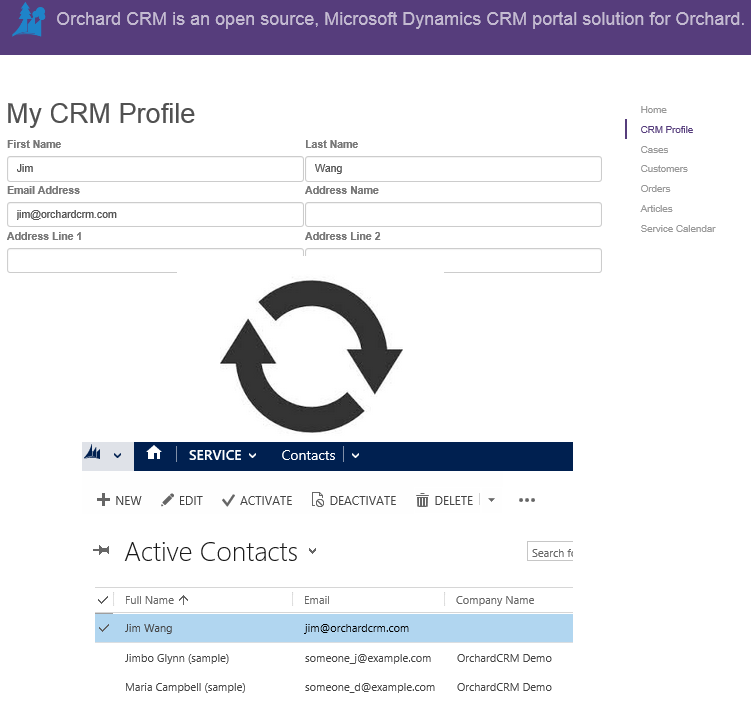Screen dimensions: 751x703
Task: Click the Email Address field
Action: click(x=155, y=215)
